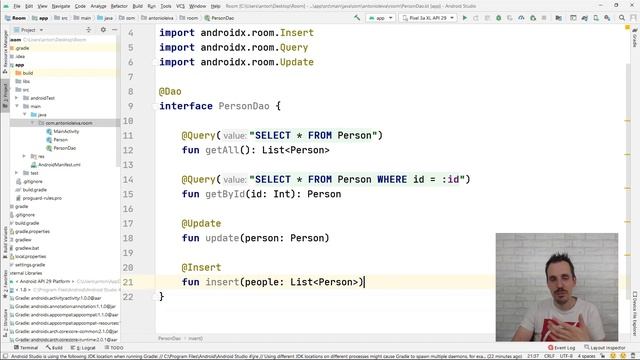Collapse the com.antonioleiva.room package arrow
The width and height of the screenshot is (640, 360).
(x=32, y=123)
